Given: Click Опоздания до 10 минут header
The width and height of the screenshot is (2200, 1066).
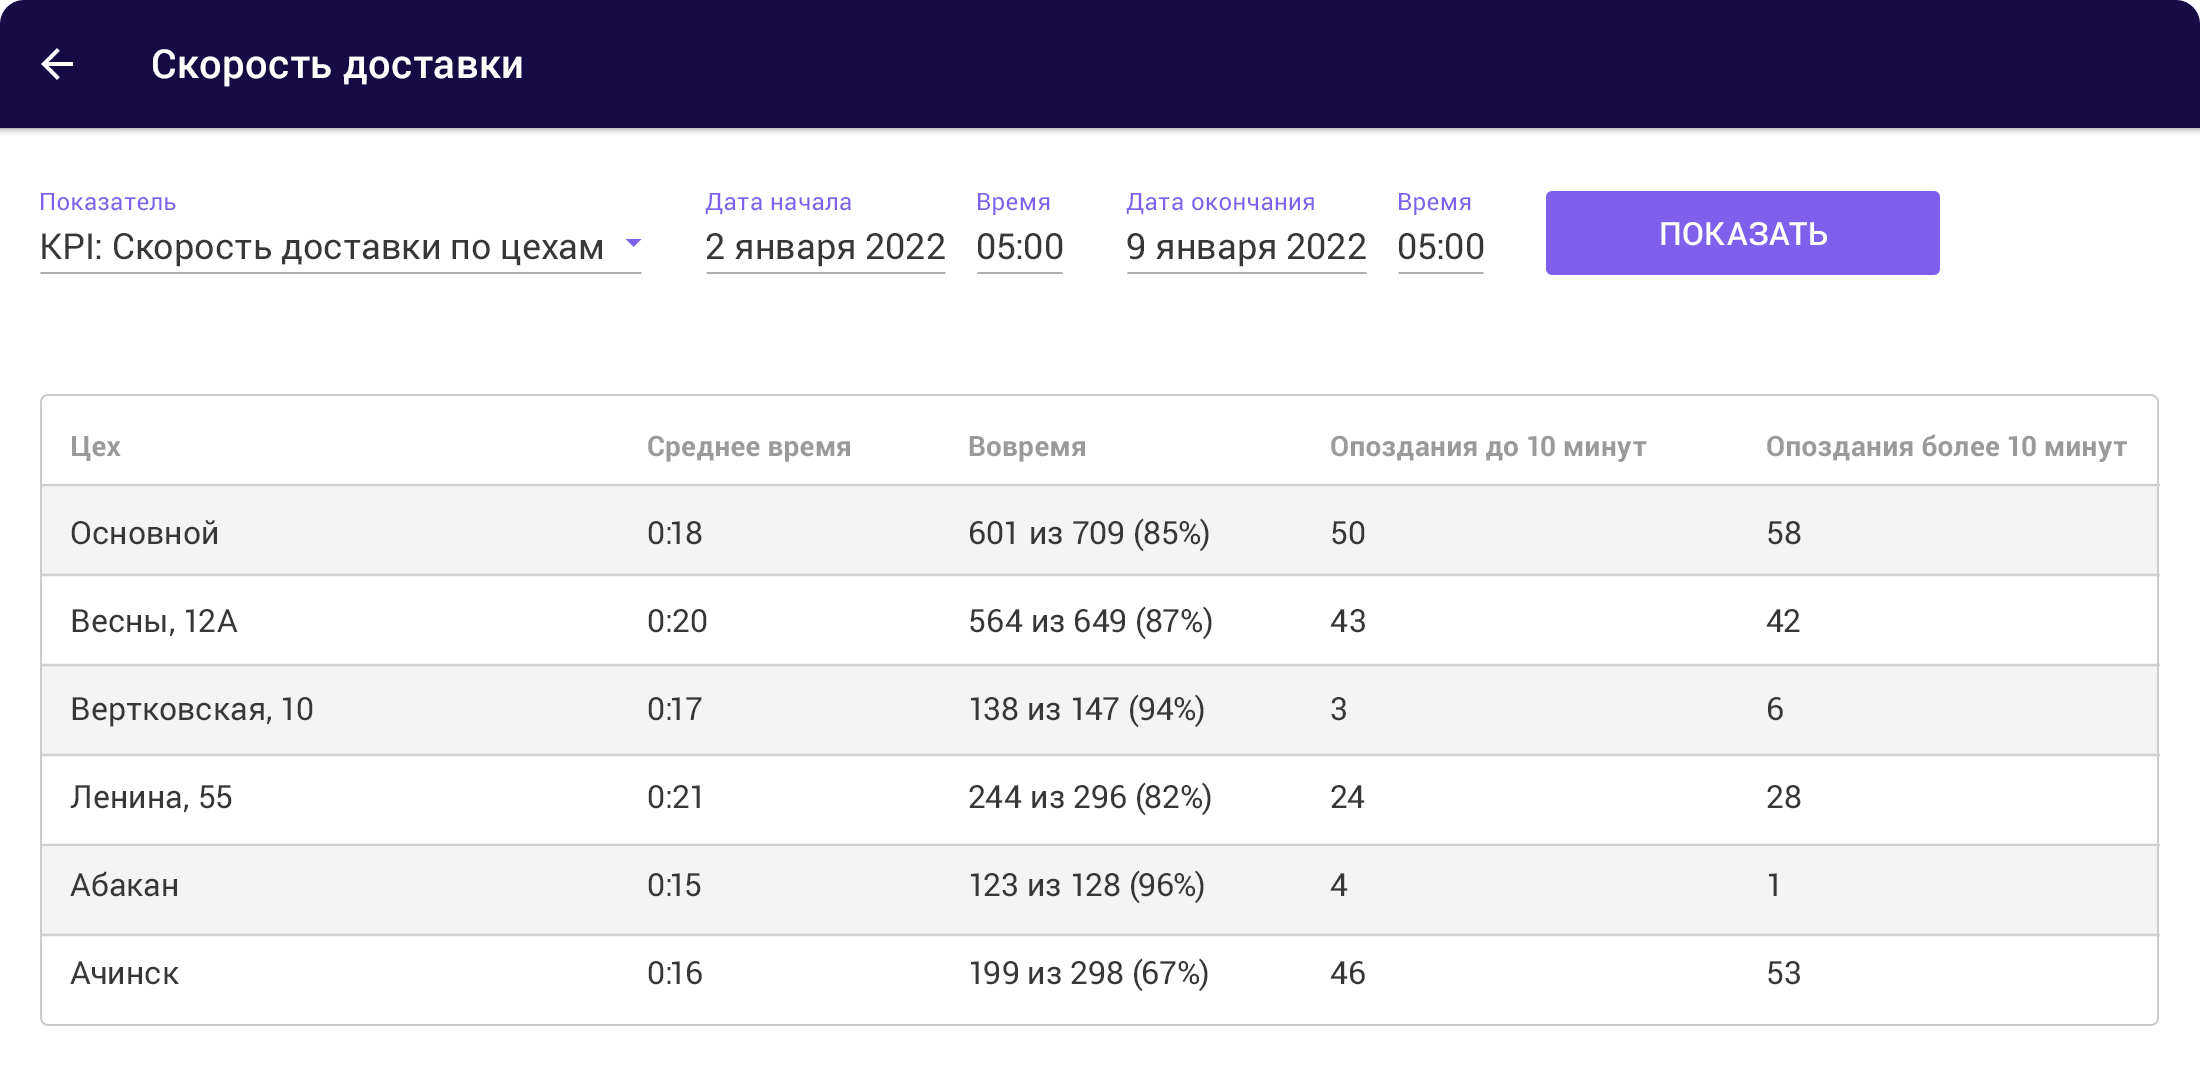Looking at the screenshot, I should click(x=1488, y=447).
